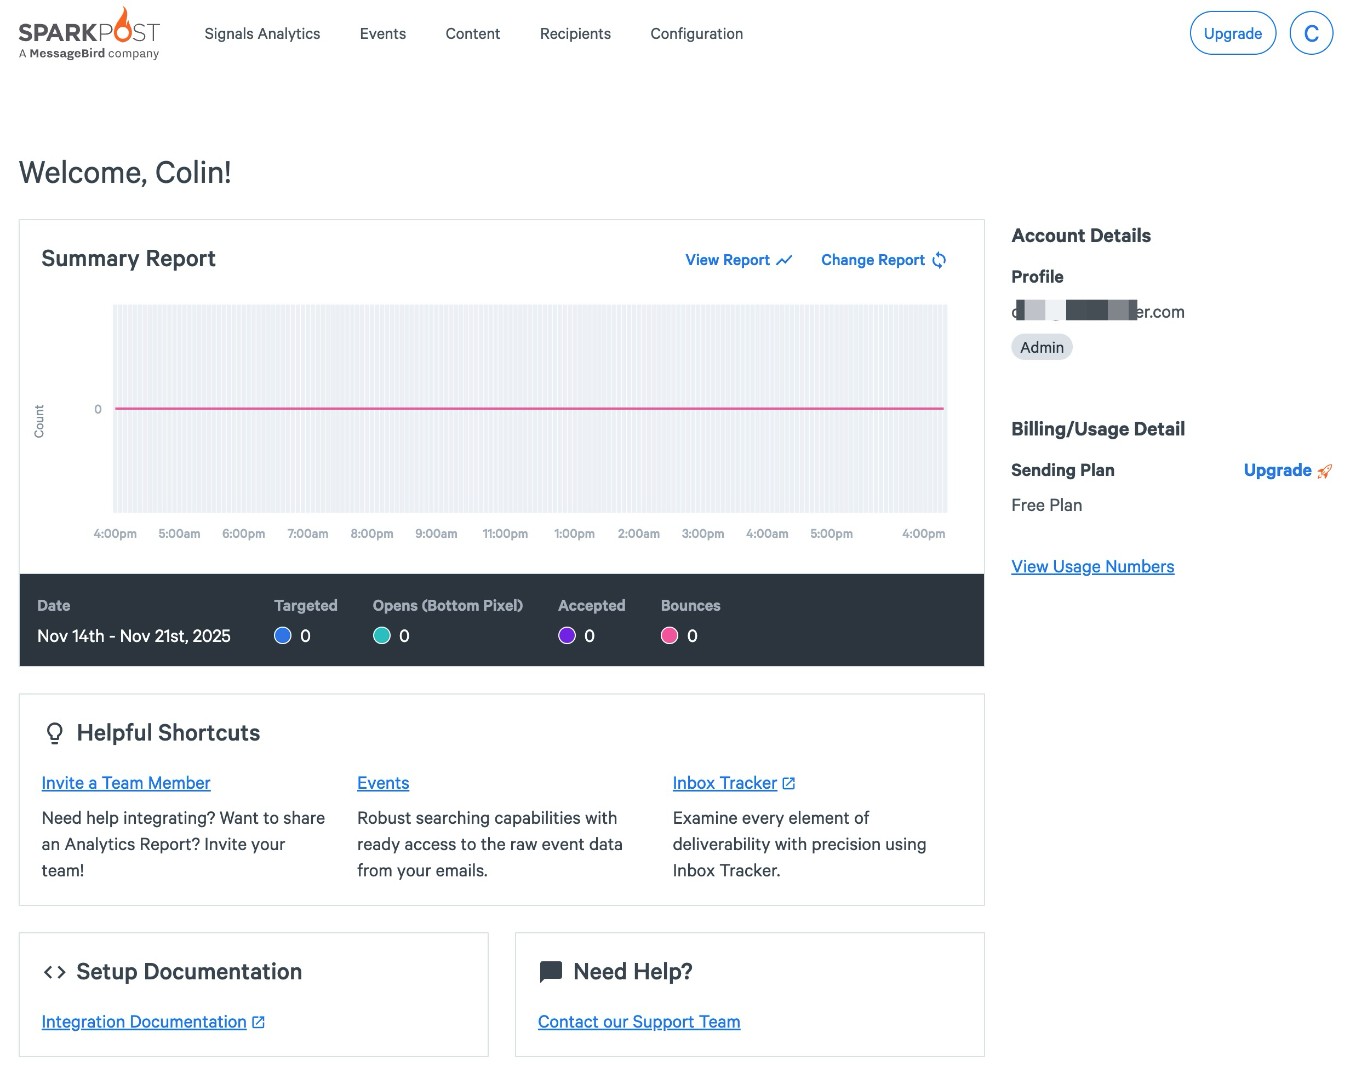Go to the Recipients navigation item
1350x1067 pixels.
[575, 34]
